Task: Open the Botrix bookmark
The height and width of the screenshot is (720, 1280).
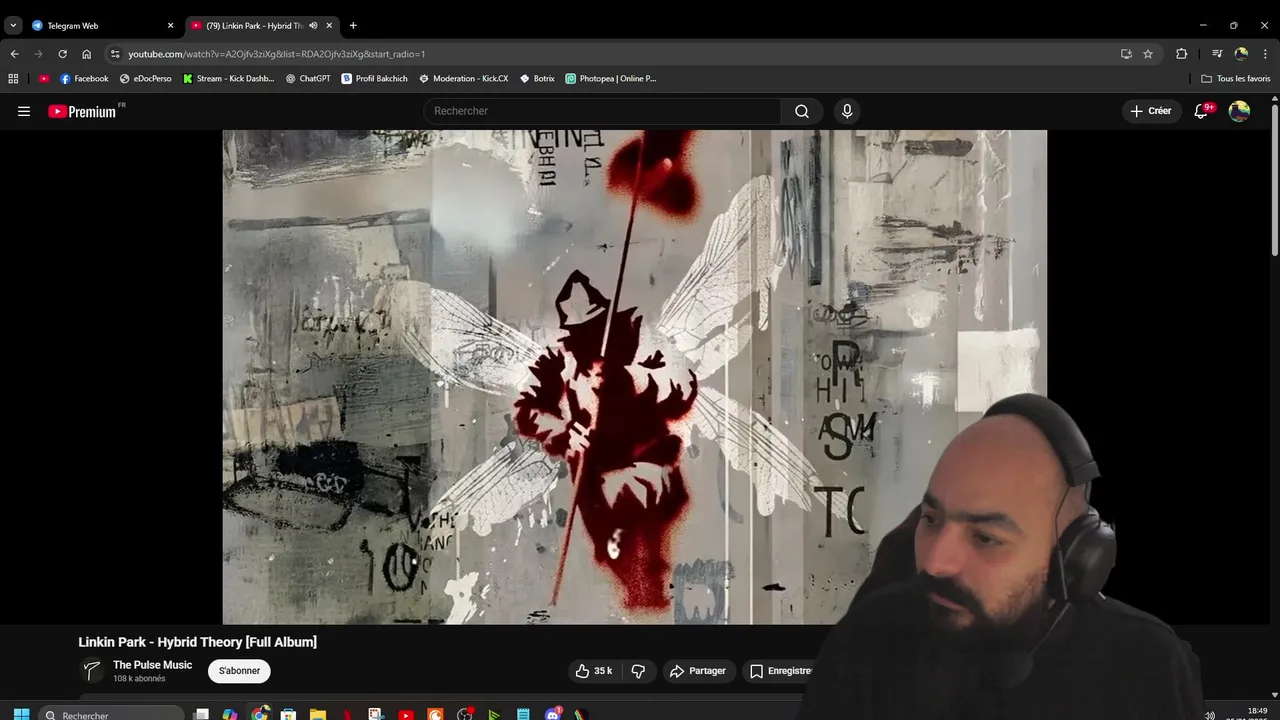Action: pos(537,78)
